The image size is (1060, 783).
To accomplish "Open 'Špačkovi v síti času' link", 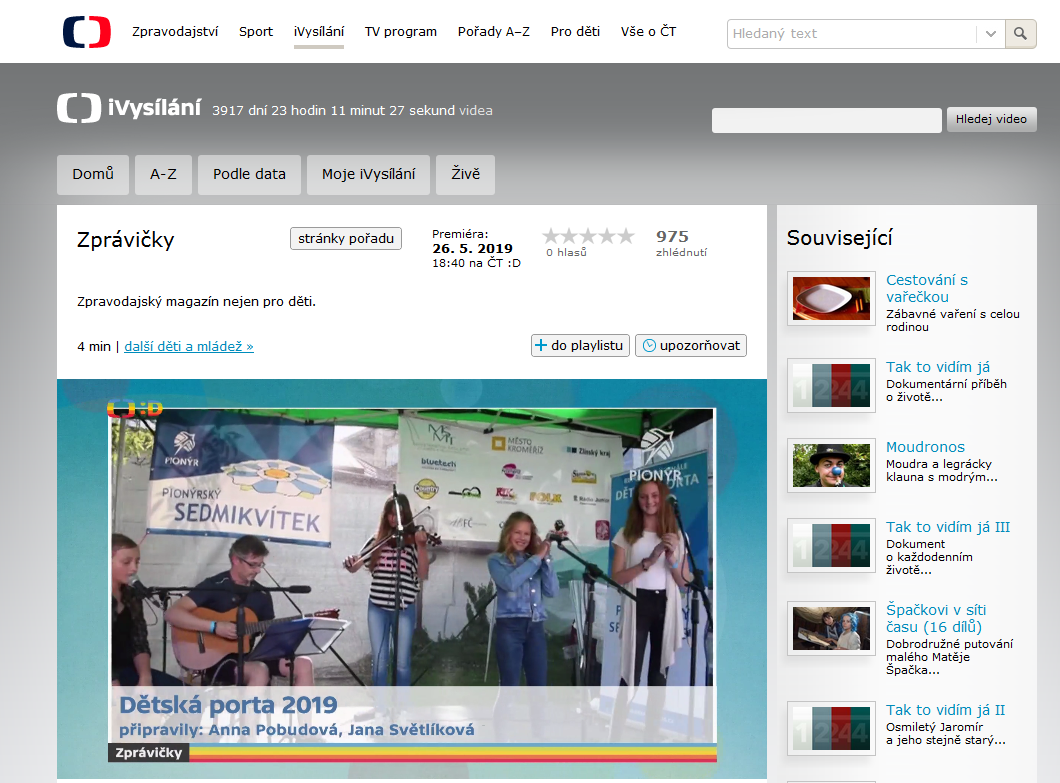I will pyautogui.click(x=936, y=618).
